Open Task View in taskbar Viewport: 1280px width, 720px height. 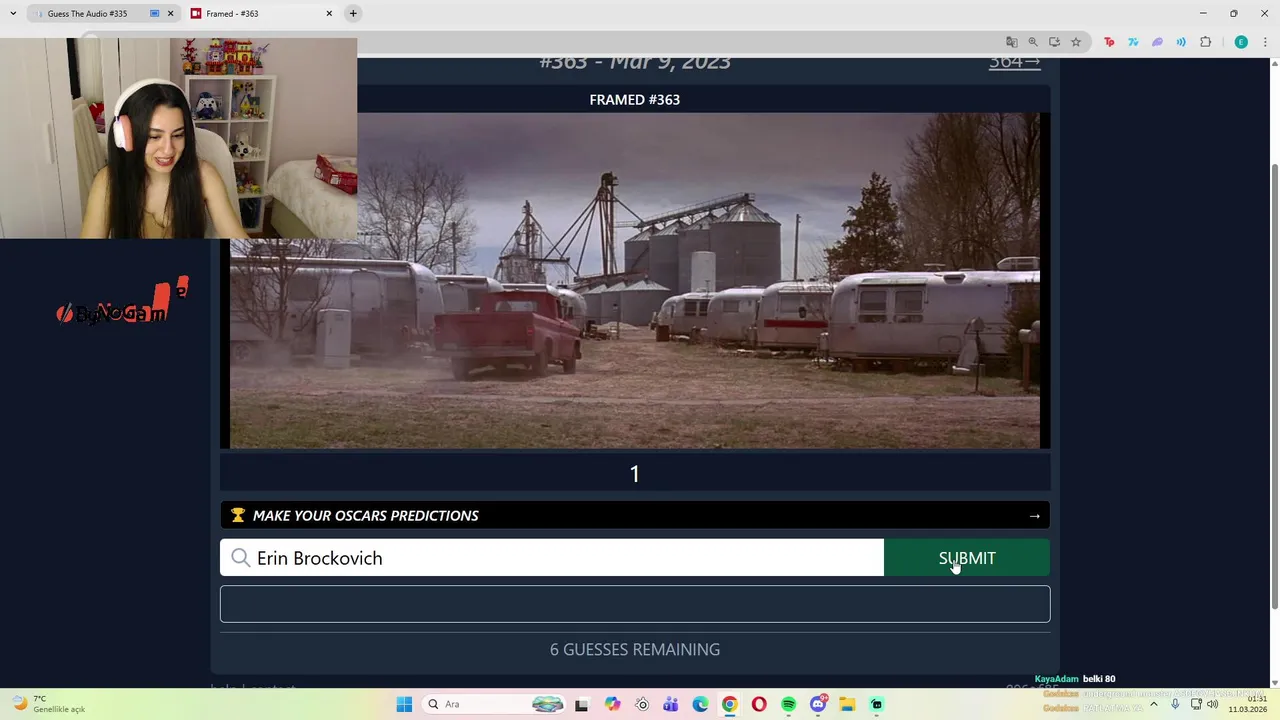(581, 704)
